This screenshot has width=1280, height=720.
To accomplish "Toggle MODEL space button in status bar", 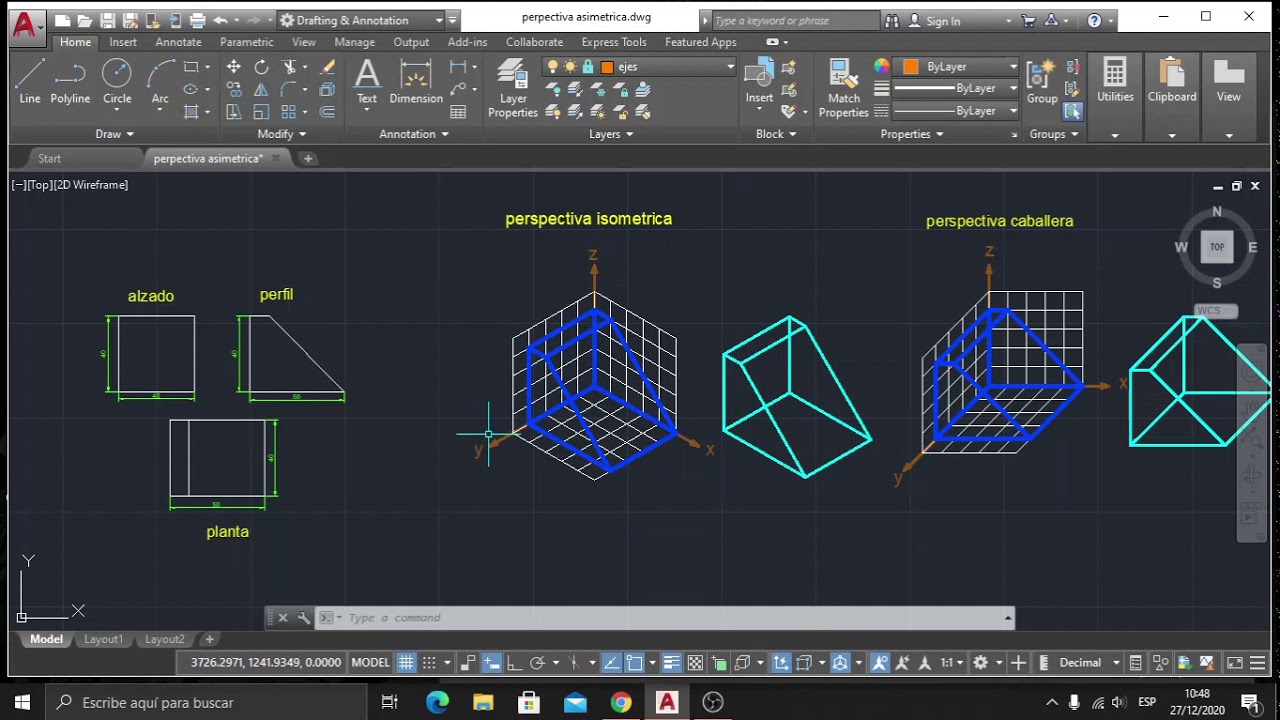I will coord(370,662).
